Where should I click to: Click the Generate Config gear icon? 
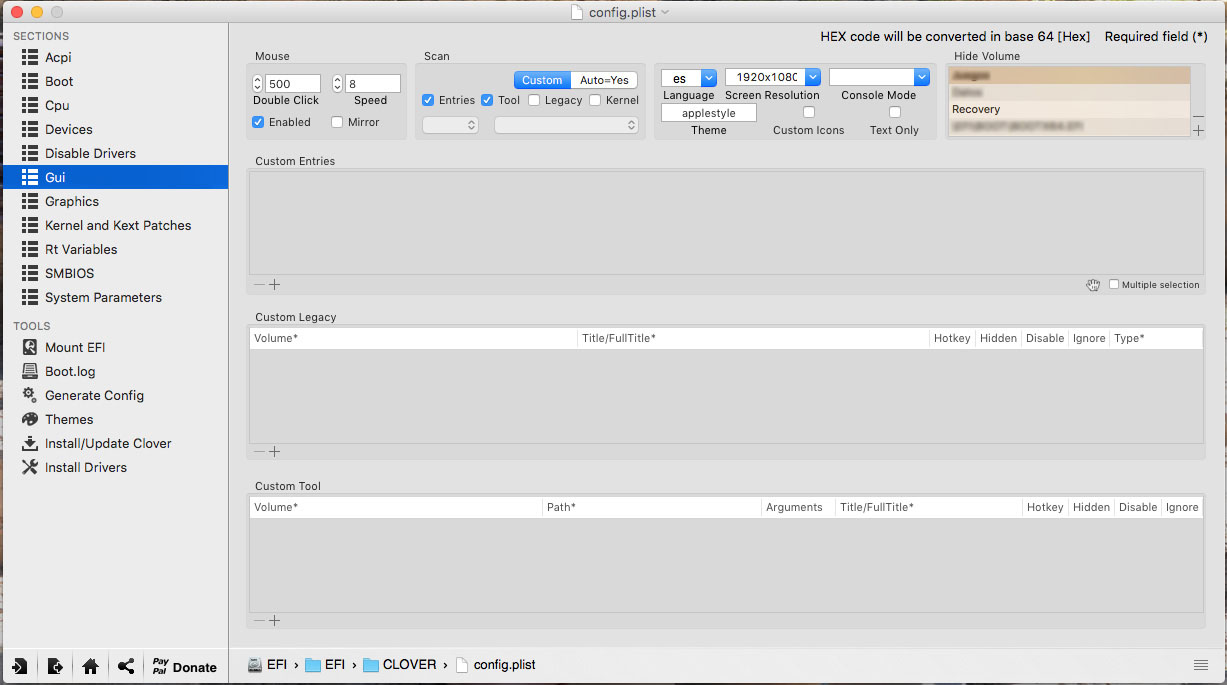[30, 395]
